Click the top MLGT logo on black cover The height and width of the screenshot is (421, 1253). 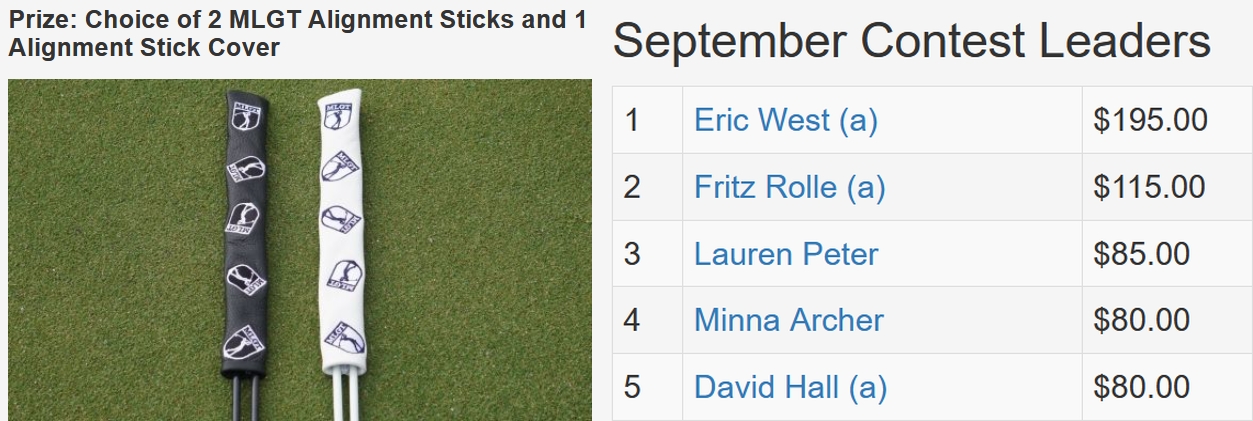pyautogui.click(x=244, y=115)
